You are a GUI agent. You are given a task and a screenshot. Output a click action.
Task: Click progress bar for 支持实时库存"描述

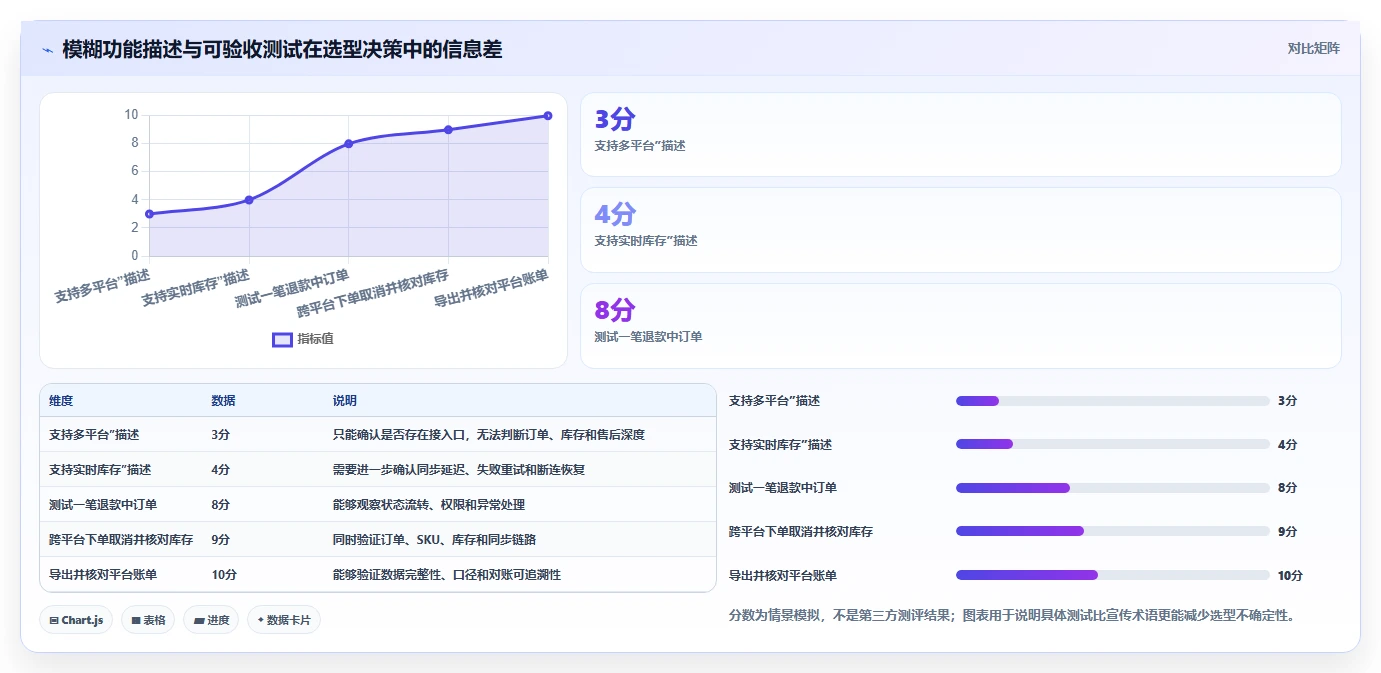click(1113, 444)
